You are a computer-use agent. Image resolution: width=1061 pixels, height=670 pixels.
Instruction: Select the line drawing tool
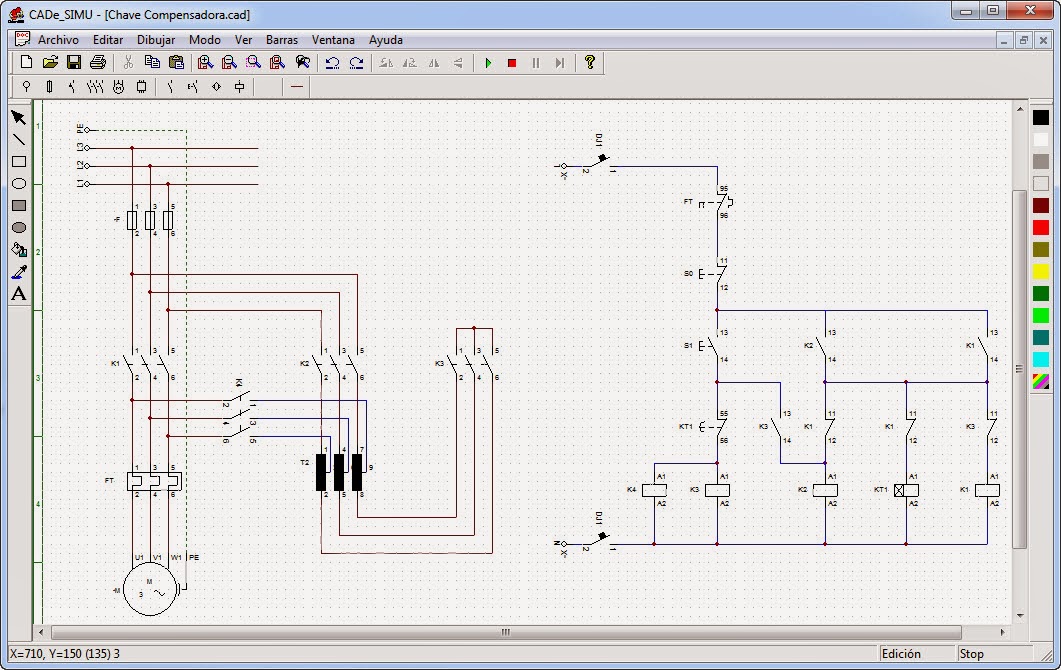coord(19,139)
